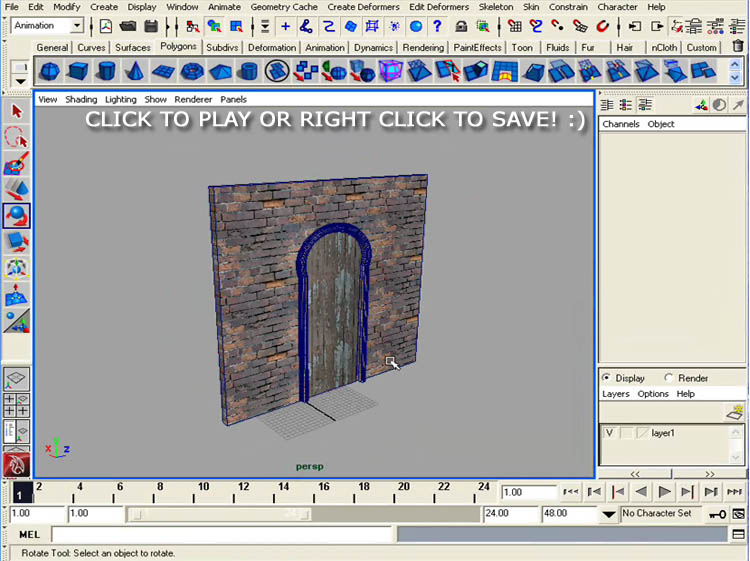Select the Render radio button
Image resolution: width=750 pixels, height=561 pixels.
tap(668, 378)
